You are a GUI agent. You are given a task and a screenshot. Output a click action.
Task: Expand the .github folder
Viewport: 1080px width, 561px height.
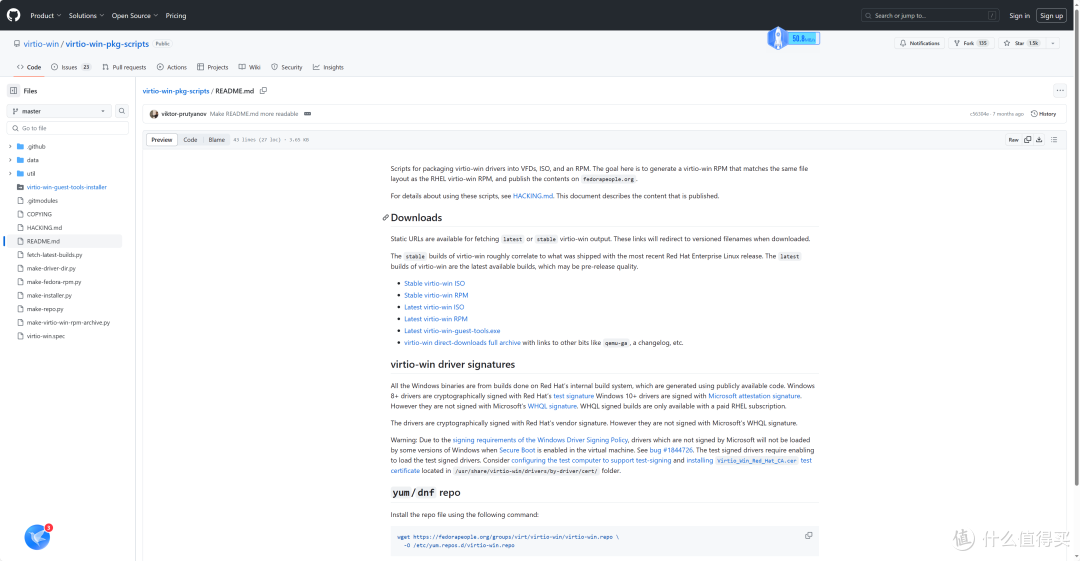pos(10,146)
